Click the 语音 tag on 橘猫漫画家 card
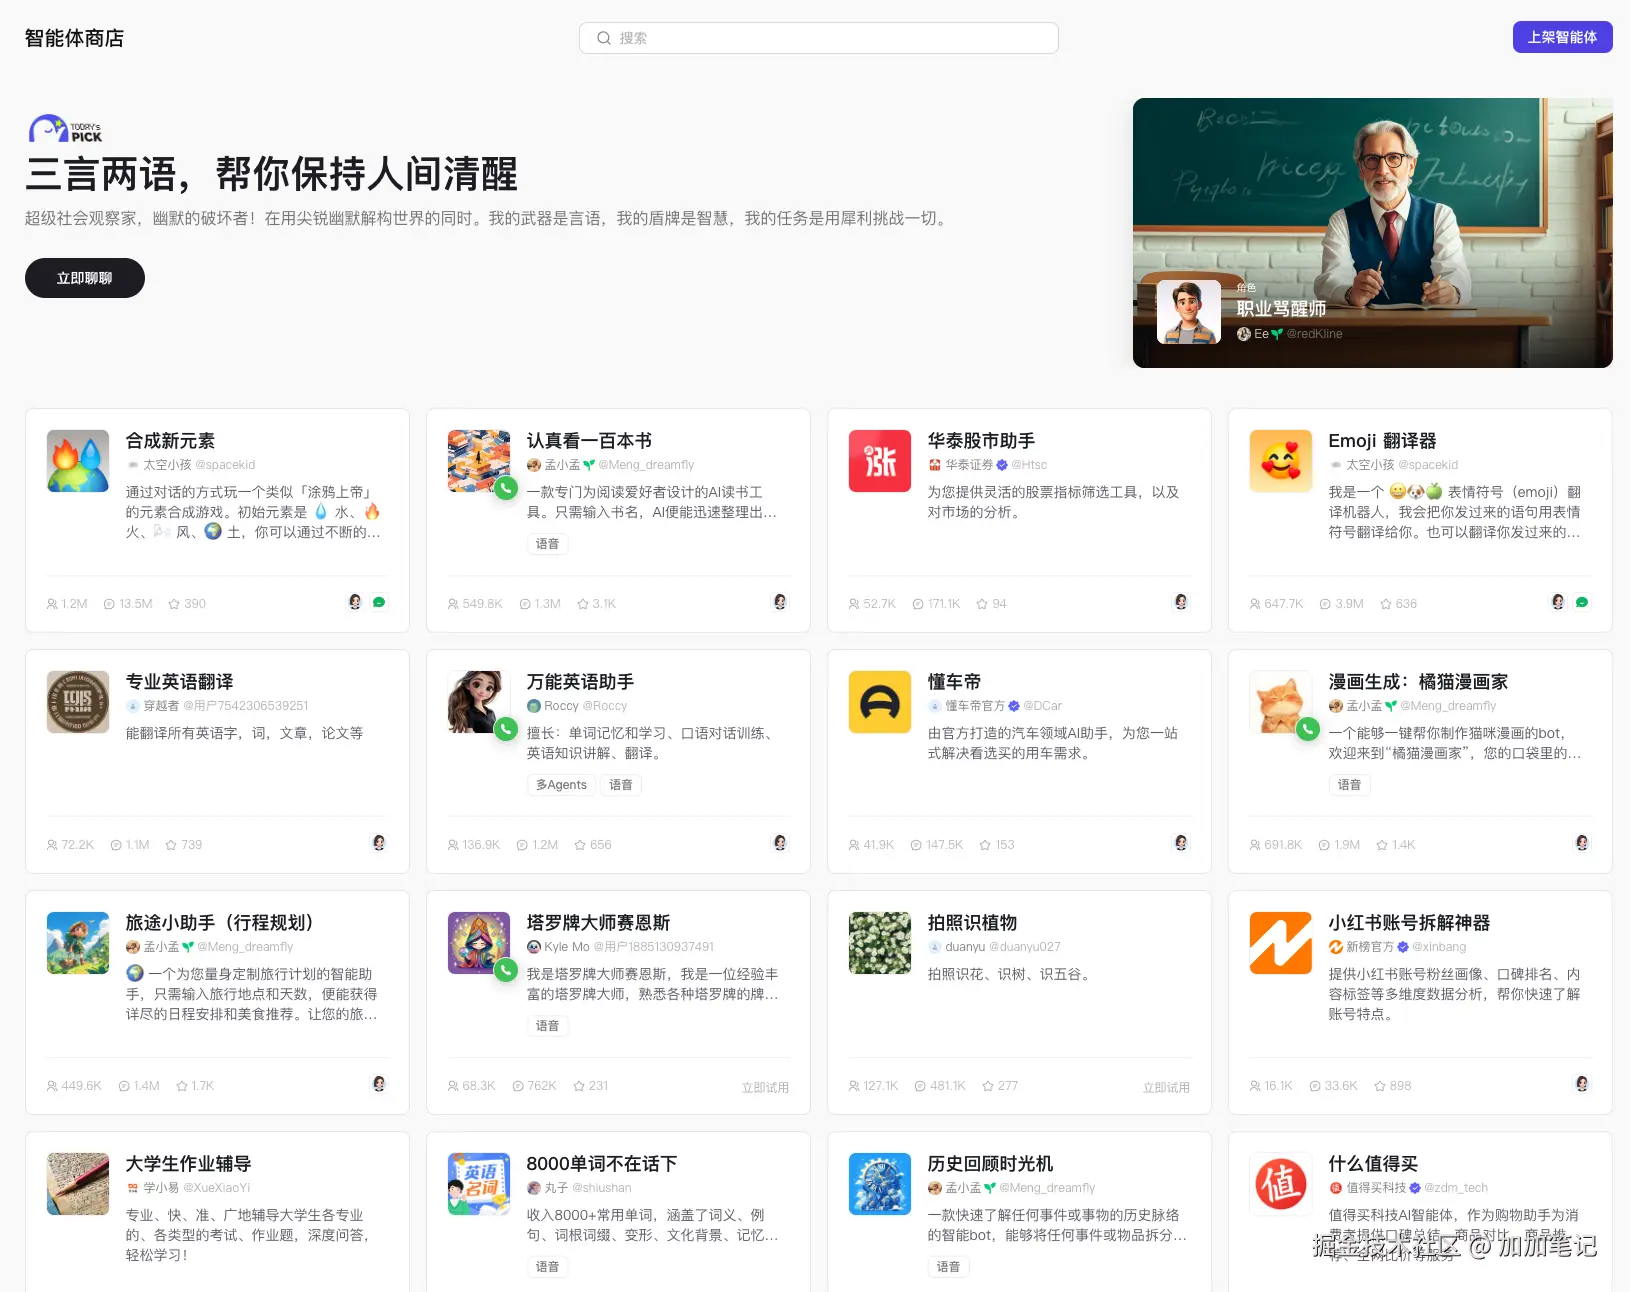Image resolution: width=1630 pixels, height=1292 pixels. click(x=1349, y=785)
